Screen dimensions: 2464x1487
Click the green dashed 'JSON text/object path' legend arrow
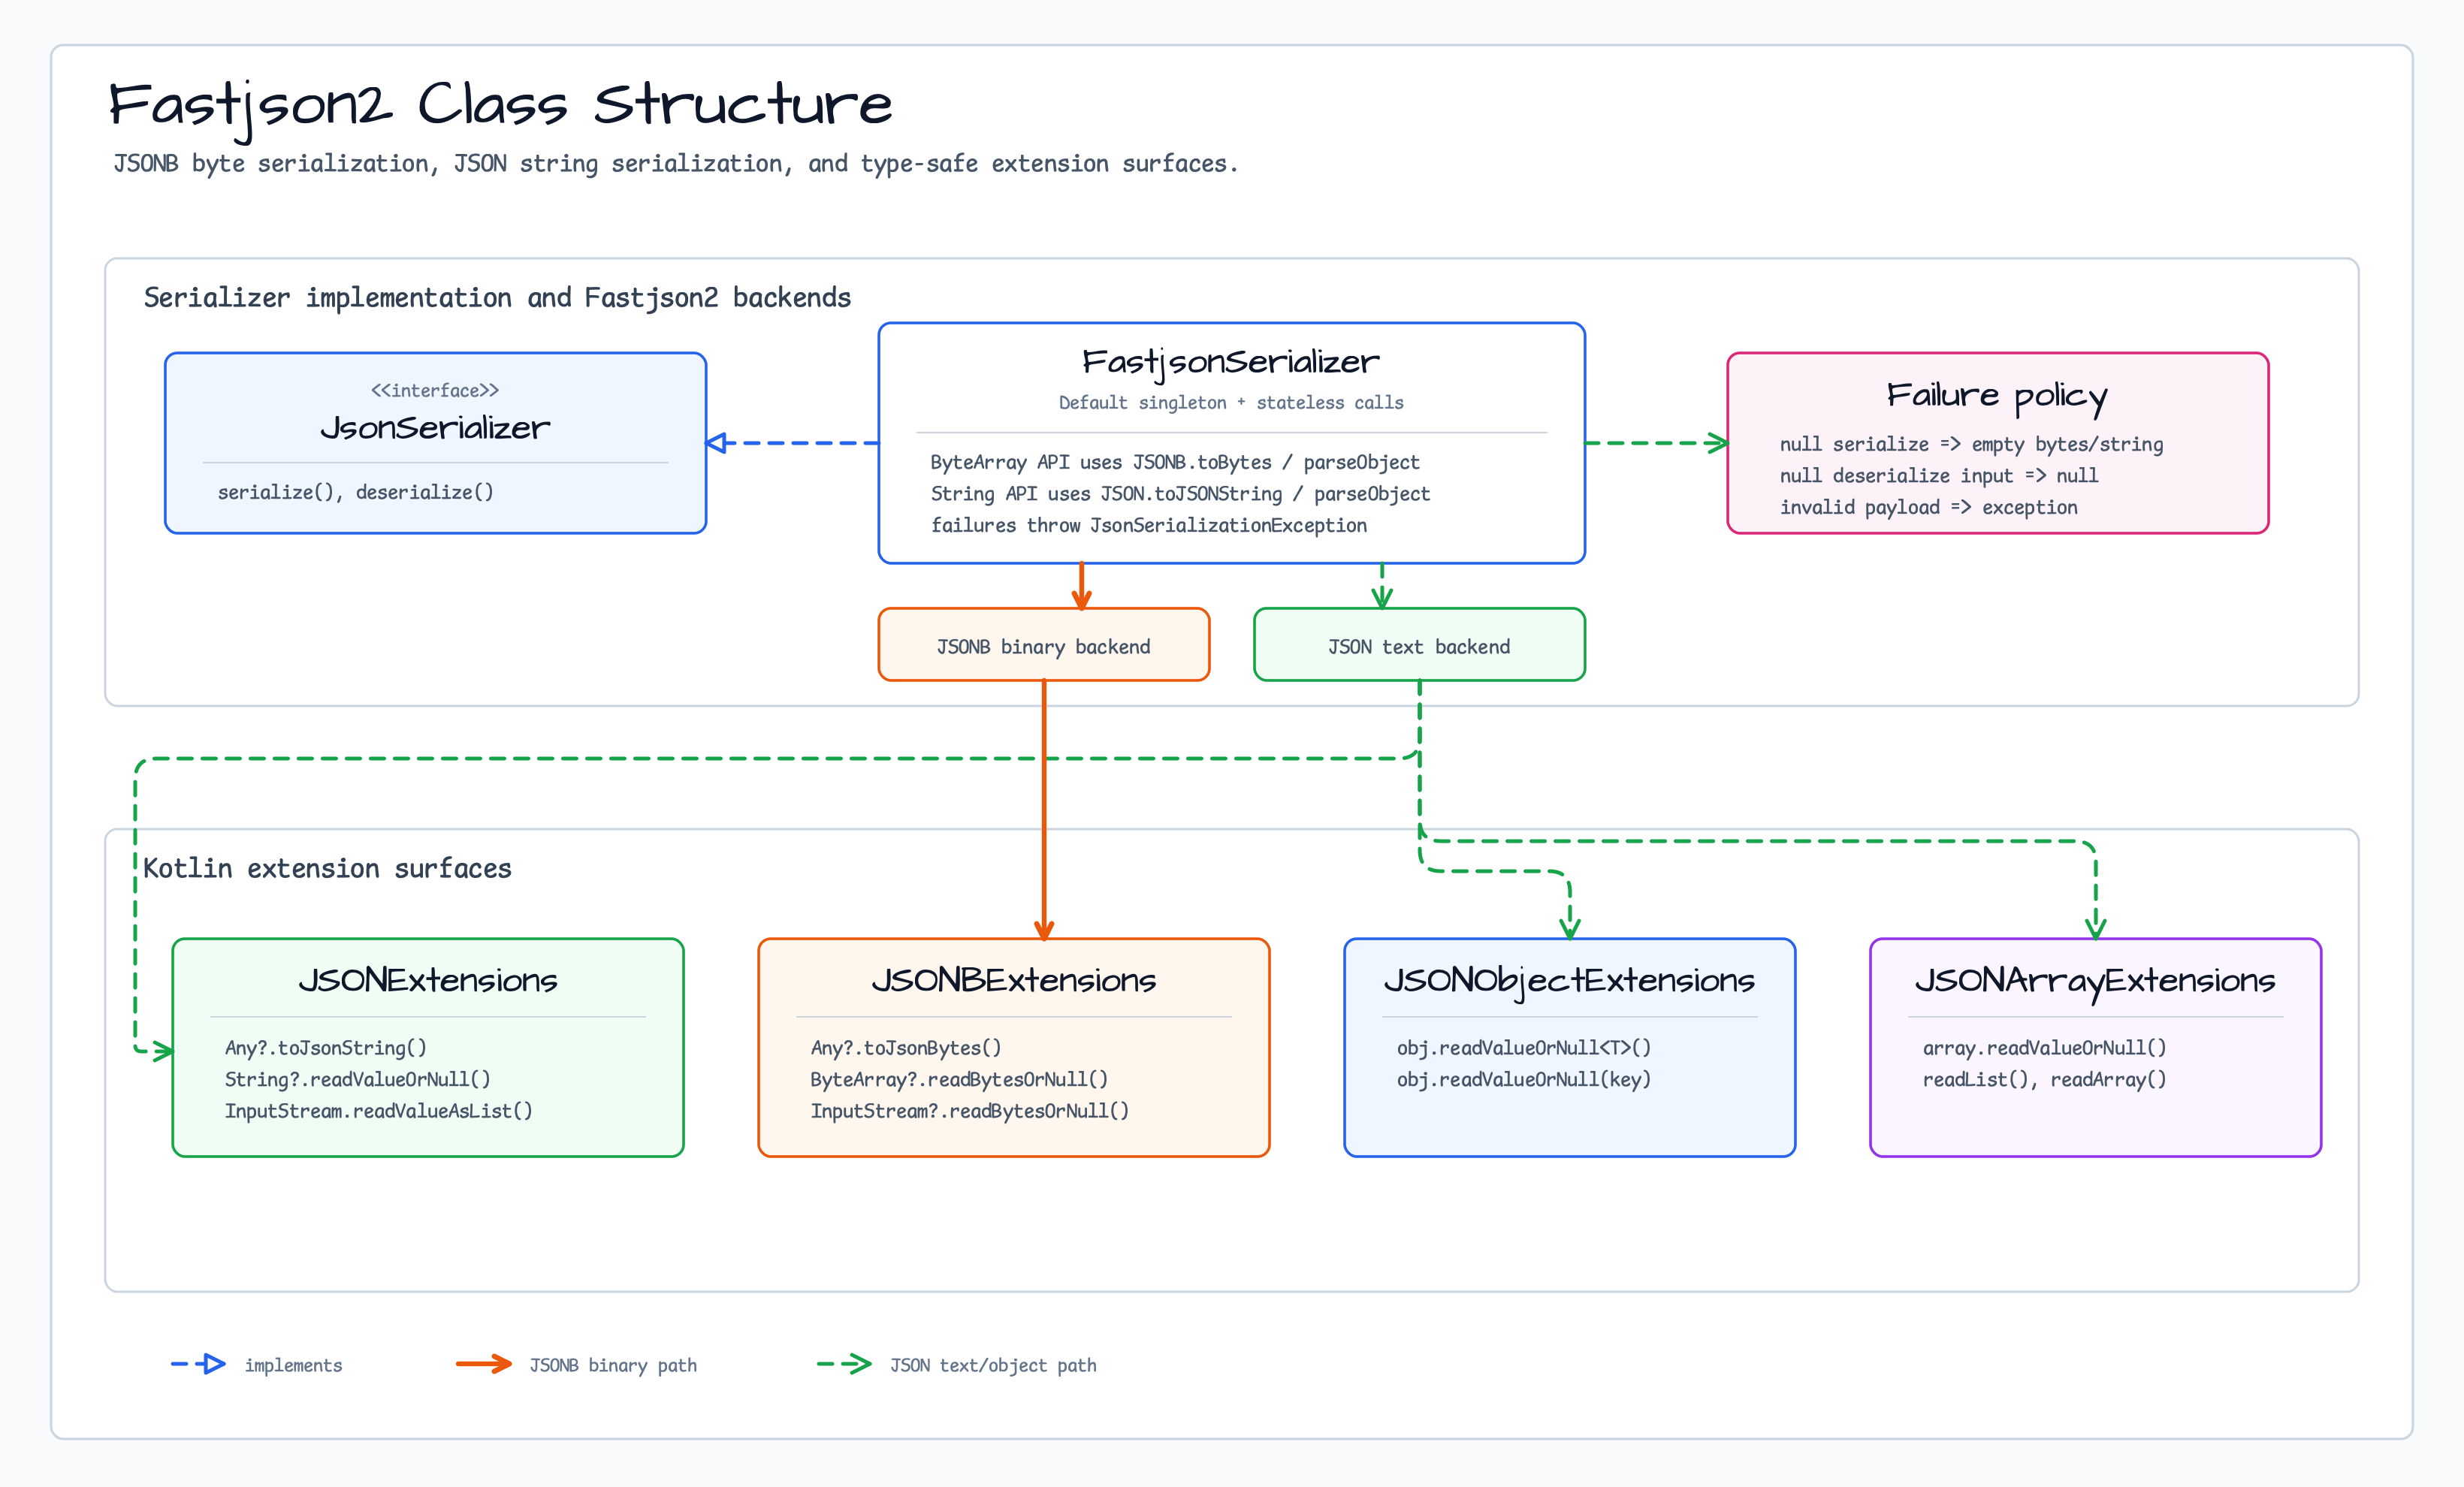[844, 1364]
